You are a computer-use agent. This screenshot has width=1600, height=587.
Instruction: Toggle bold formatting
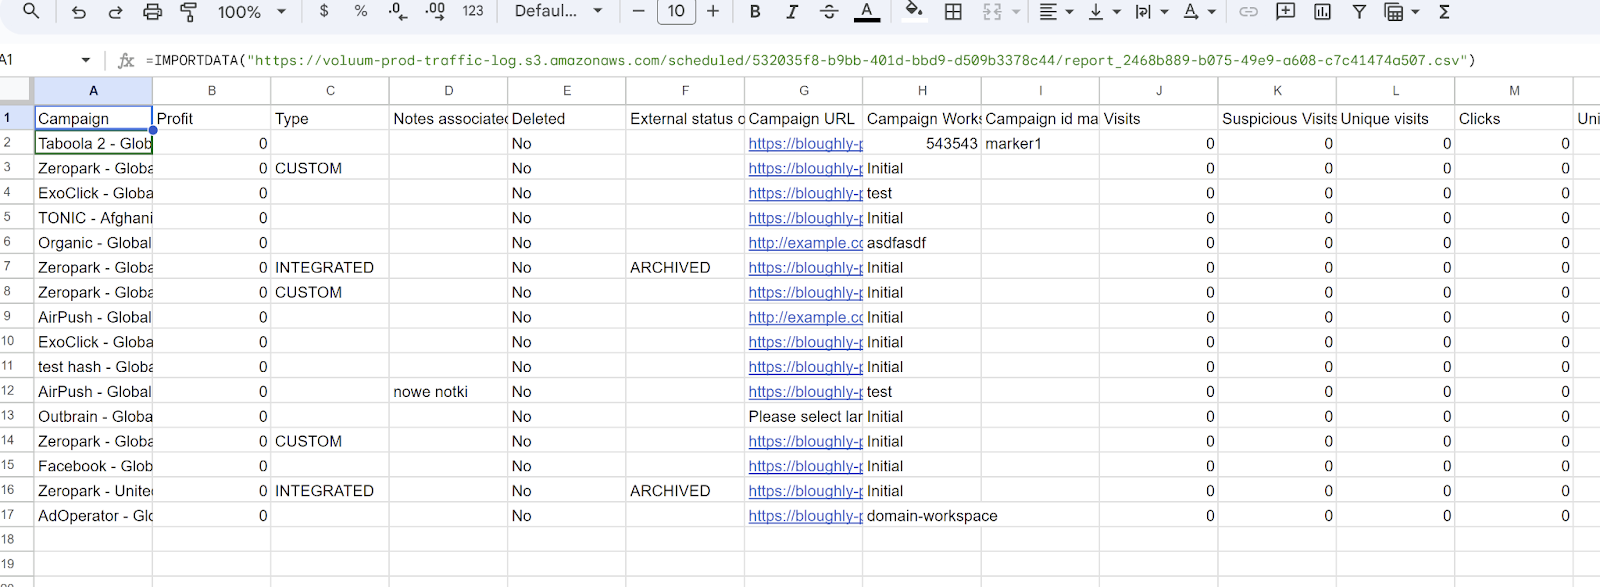point(755,12)
